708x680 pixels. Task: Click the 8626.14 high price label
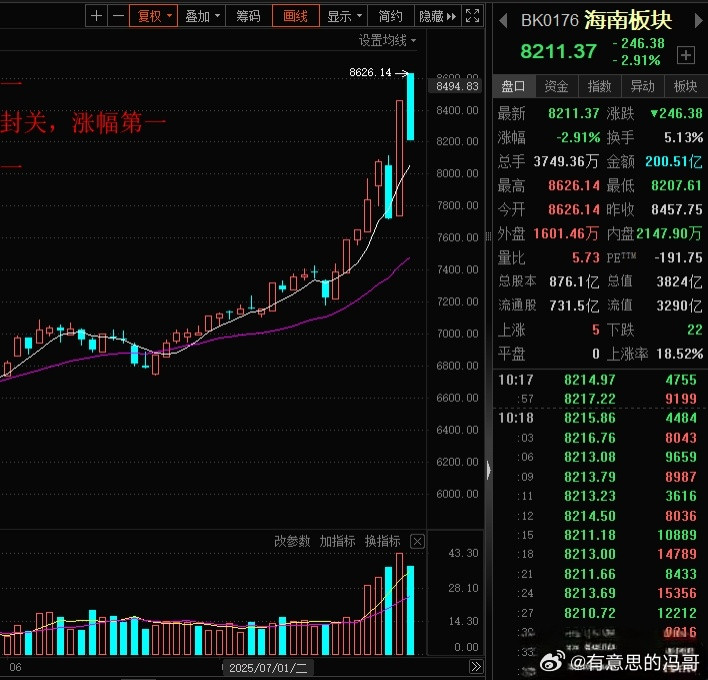click(x=370, y=72)
